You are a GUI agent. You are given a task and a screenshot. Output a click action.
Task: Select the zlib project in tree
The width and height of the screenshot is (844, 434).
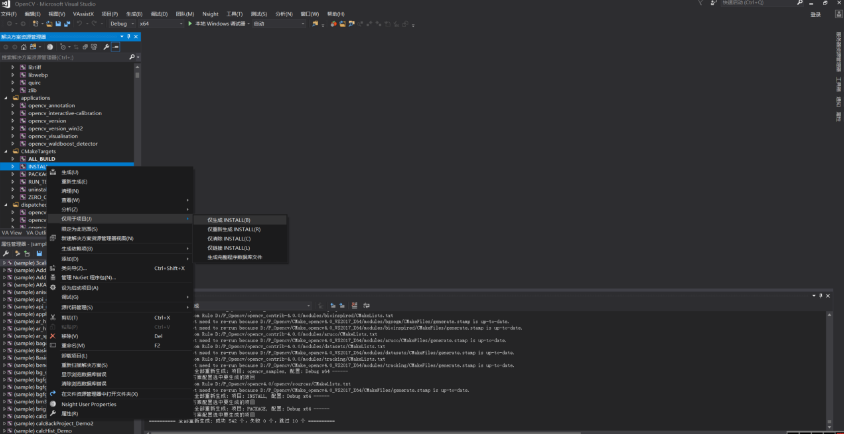(32, 90)
